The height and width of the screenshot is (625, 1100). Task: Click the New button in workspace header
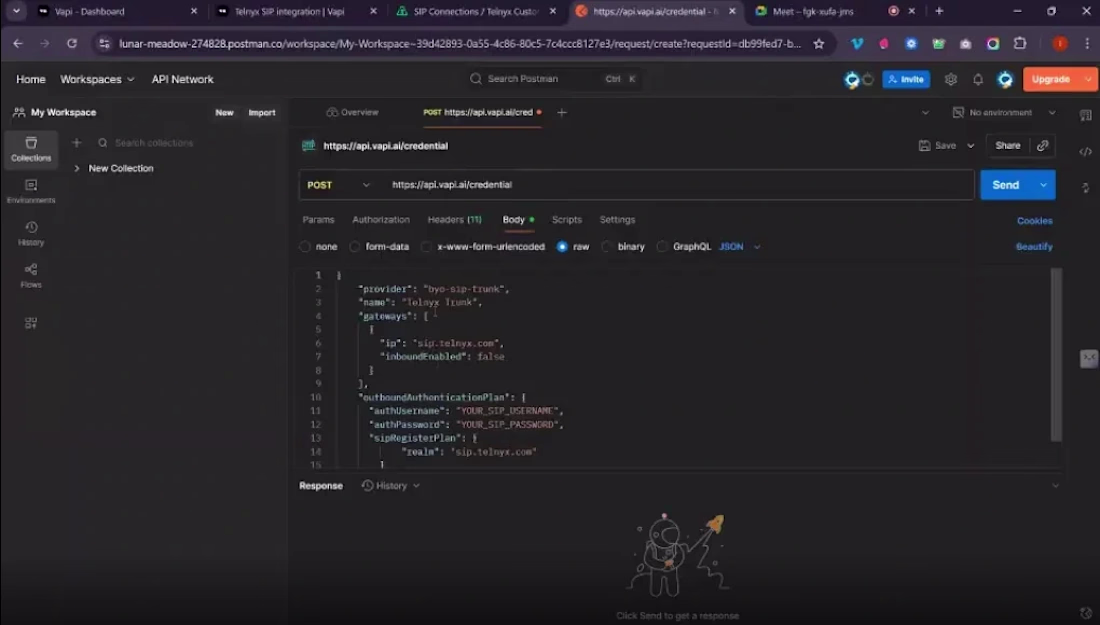224,112
